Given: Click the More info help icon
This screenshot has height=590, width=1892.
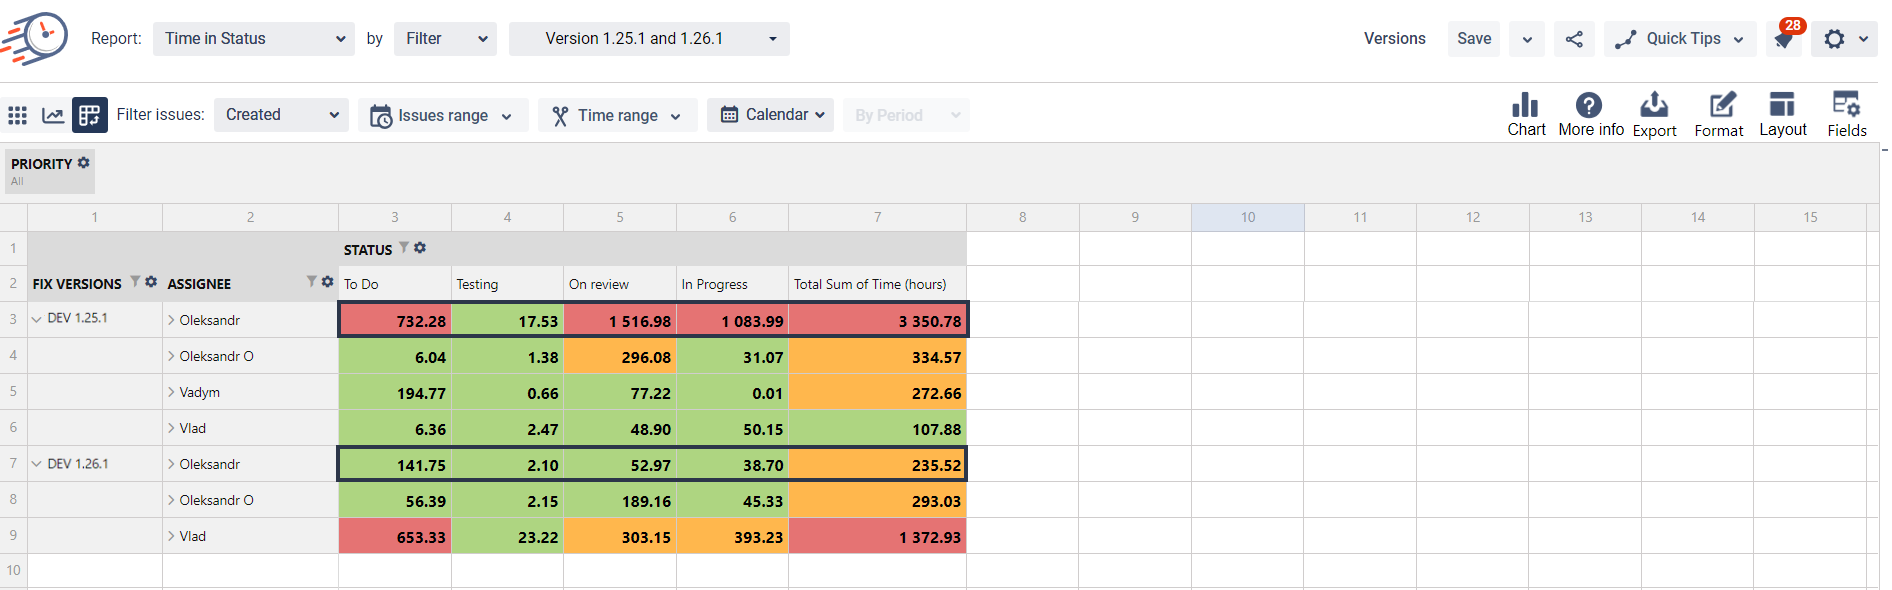Looking at the screenshot, I should click(1589, 106).
